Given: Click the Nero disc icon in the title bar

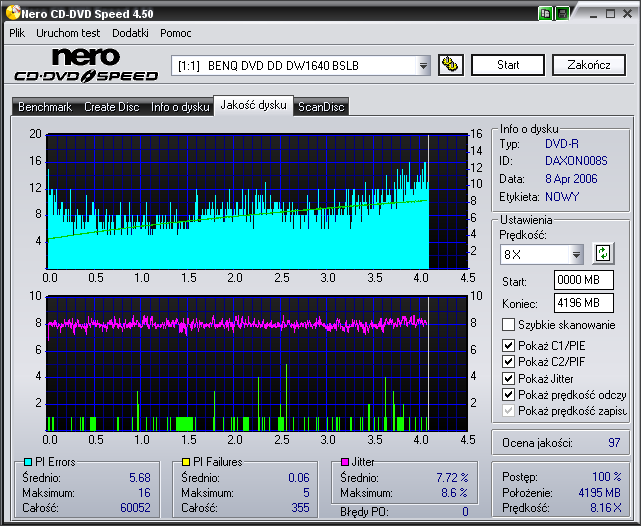Looking at the screenshot, I should click(13, 13).
